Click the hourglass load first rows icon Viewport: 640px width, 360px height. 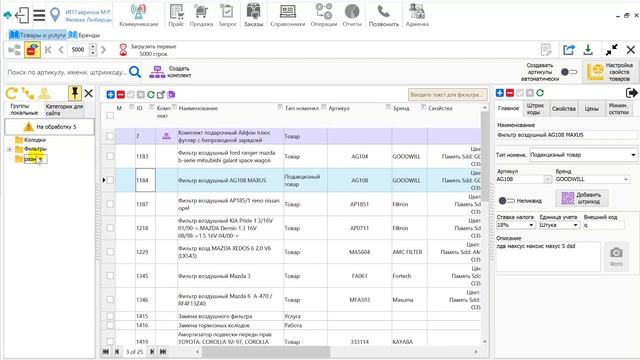[123, 50]
